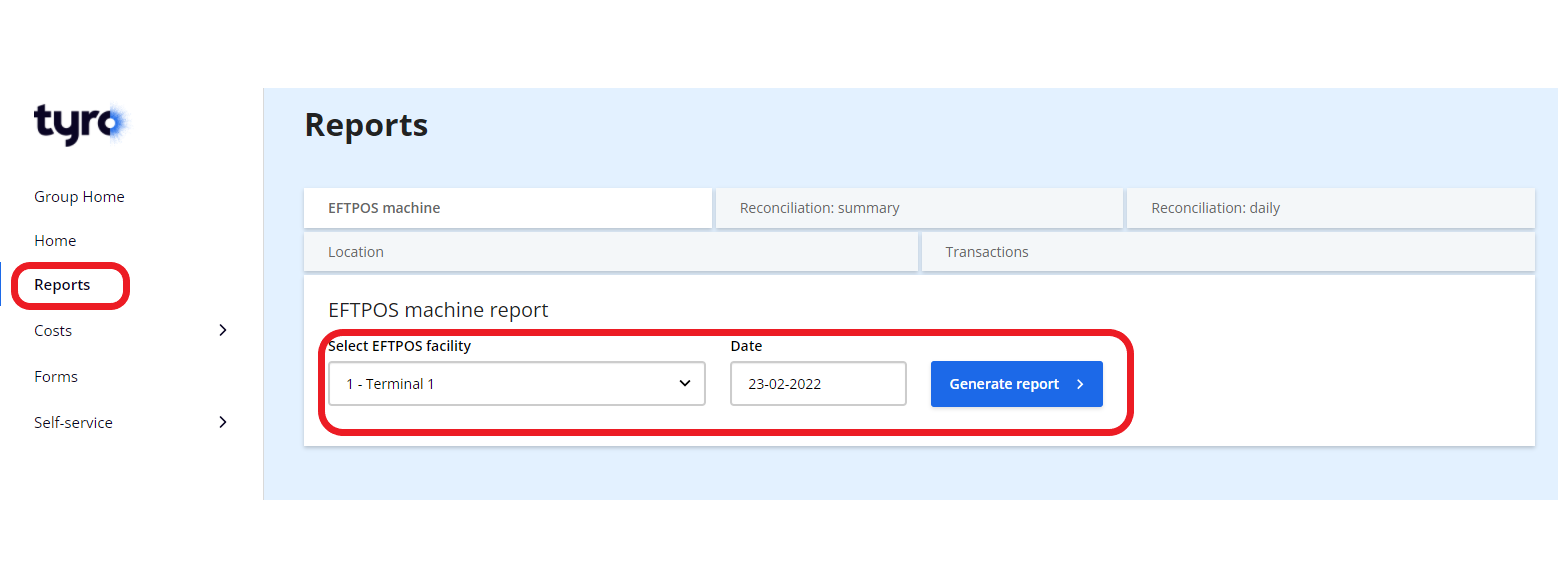1558x585 pixels.
Task: Click the arrow icon inside Generate report button
Action: (1080, 383)
